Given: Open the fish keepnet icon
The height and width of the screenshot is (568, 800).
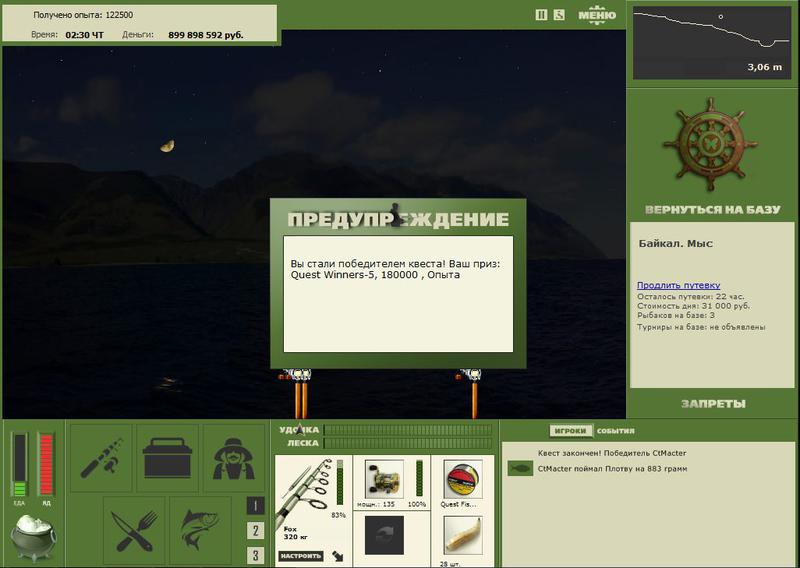Looking at the screenshot, I should (x=199, y=530).
